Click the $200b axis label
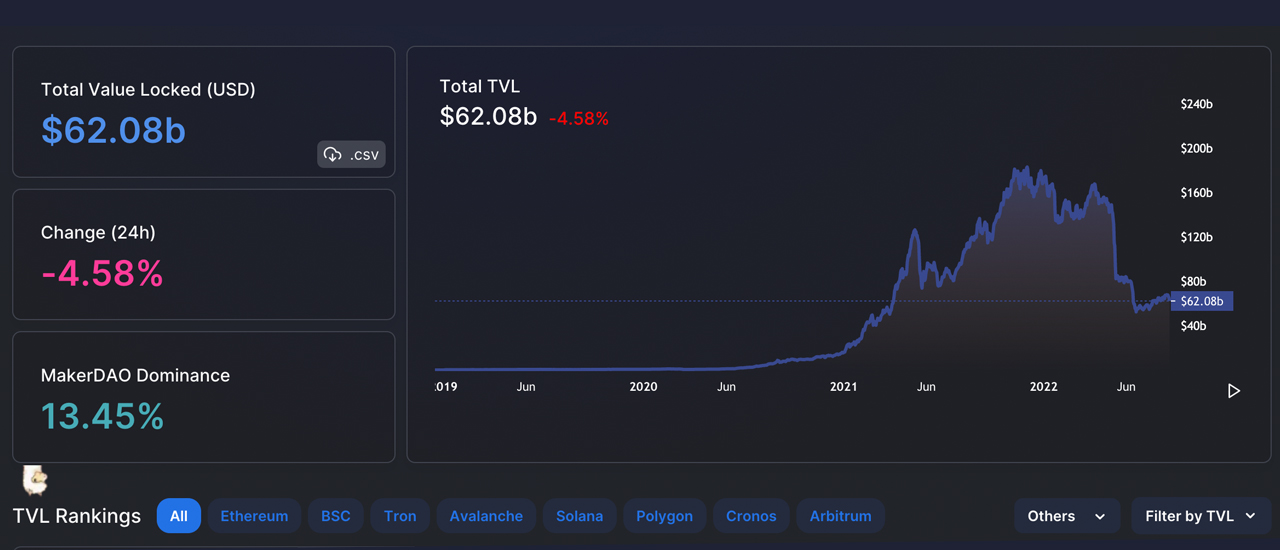Screen dimensions: 1280x550 (1196, 149)
